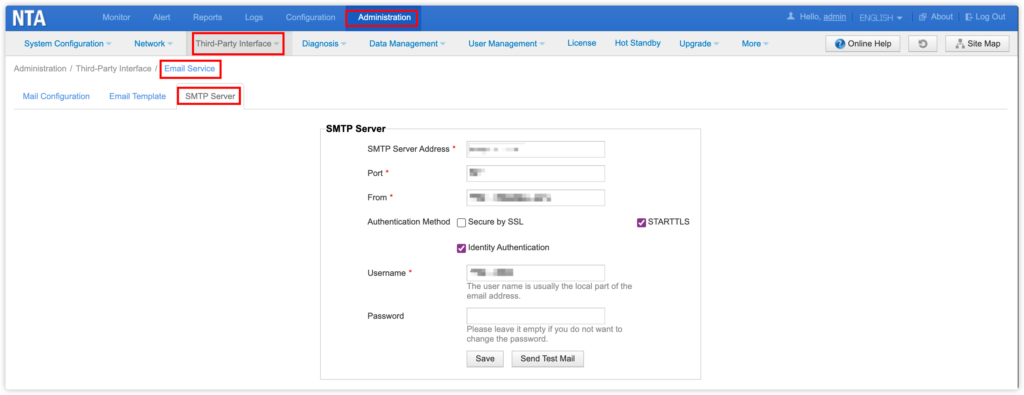Open the Alert menu
Image resolution: width=1024 pixels, height=395 pixels.
161,18
